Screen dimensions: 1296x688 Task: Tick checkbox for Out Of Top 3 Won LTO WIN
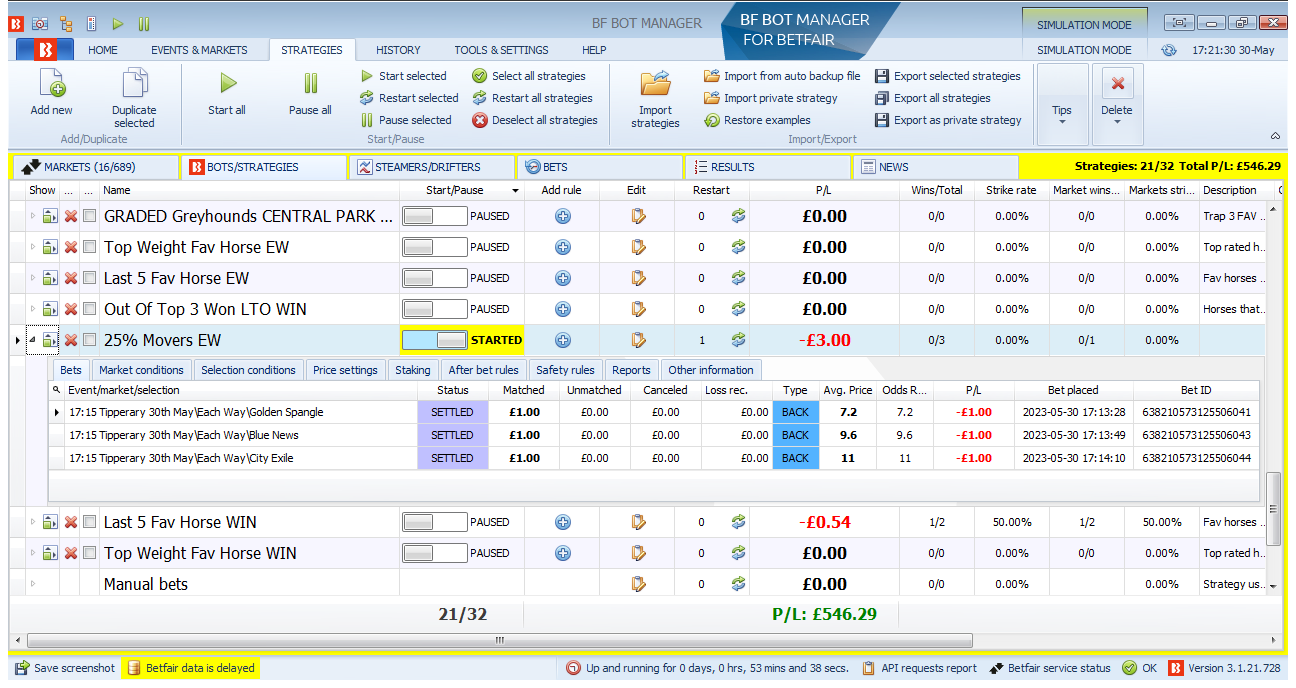click(x=90, y=309)
